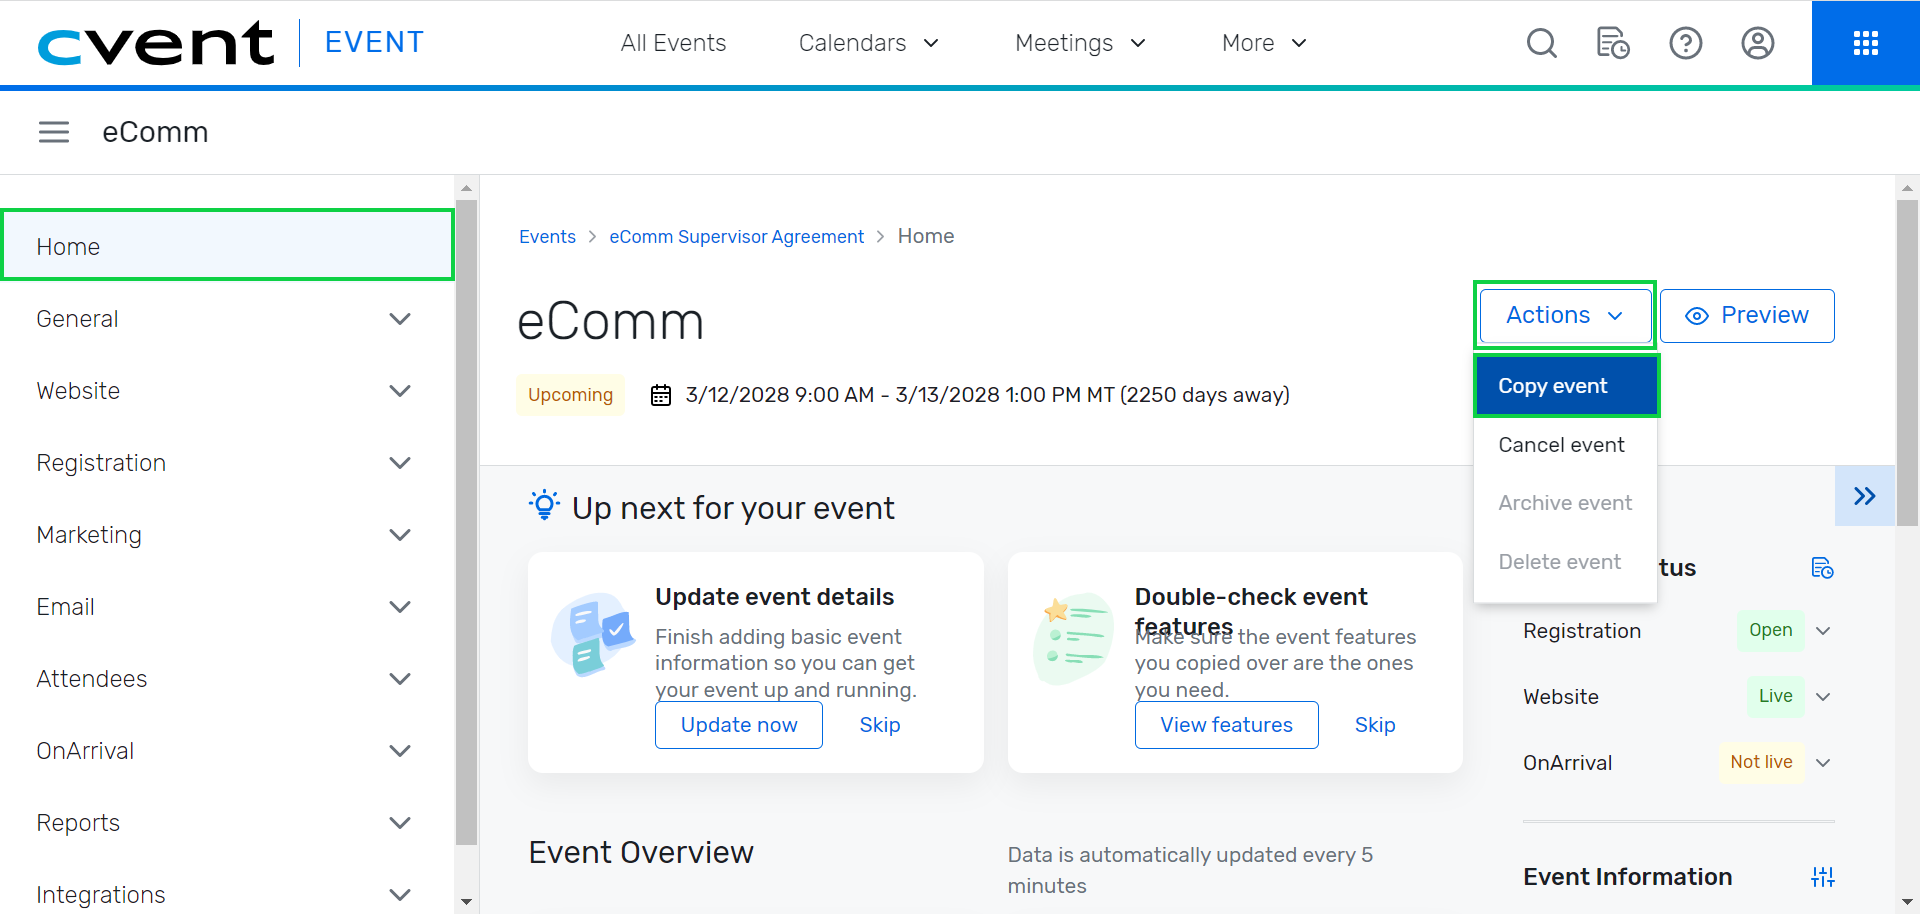Select Archive event menu entry
This screenshot has width=1920, height=914.
pos(1565,503)
